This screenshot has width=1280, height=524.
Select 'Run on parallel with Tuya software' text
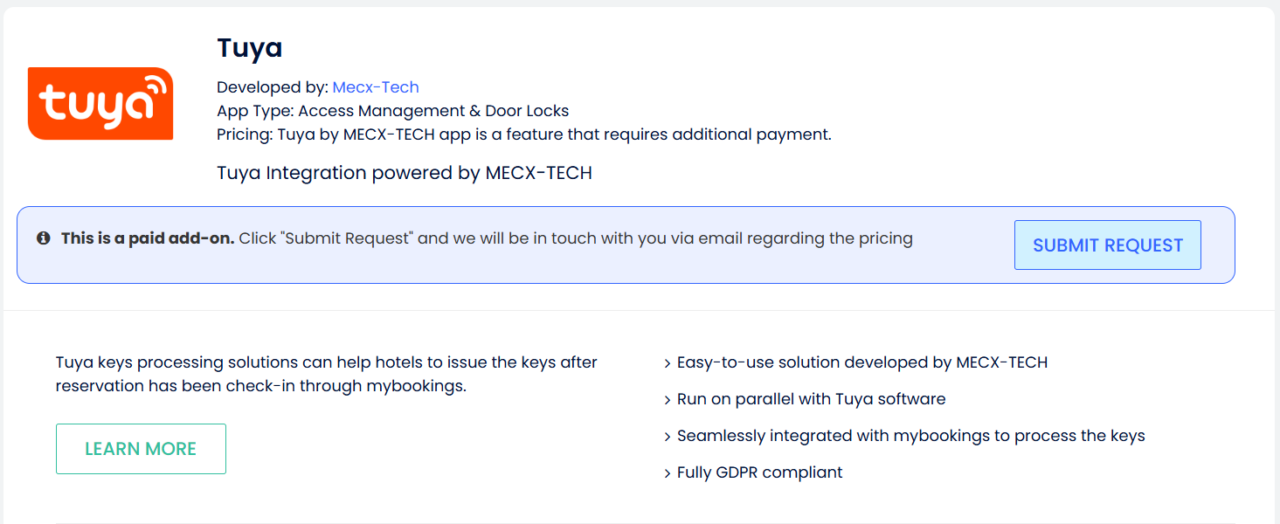pyautogui.click(x=811, y=399)
